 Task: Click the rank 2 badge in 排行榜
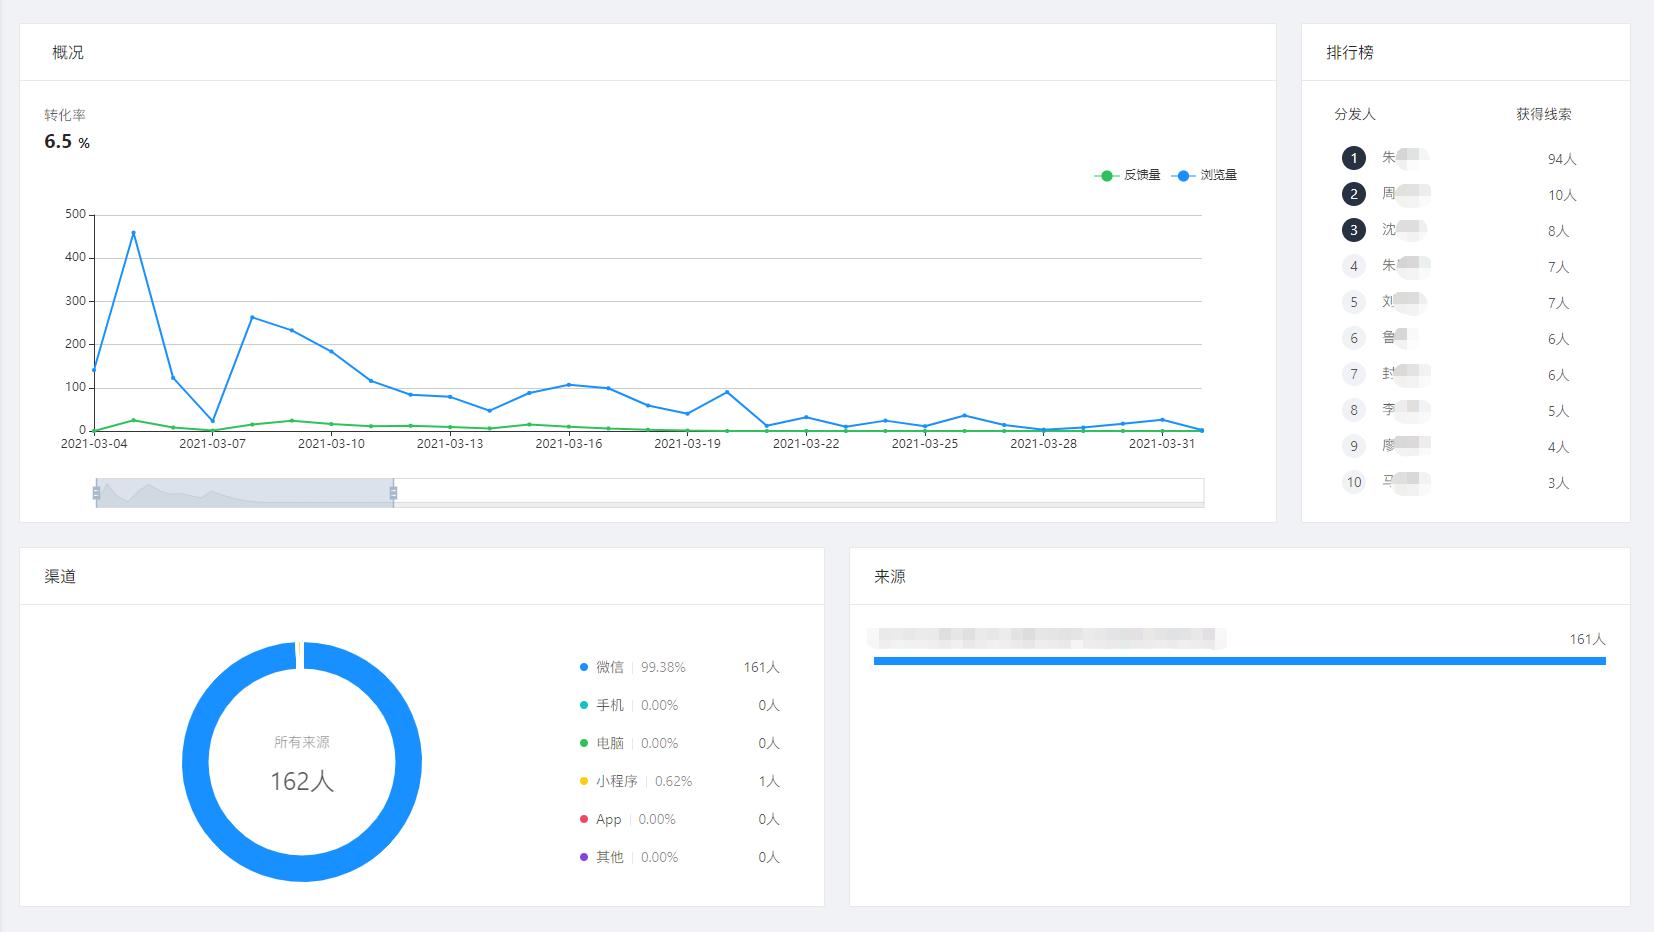coord(1353,194)
